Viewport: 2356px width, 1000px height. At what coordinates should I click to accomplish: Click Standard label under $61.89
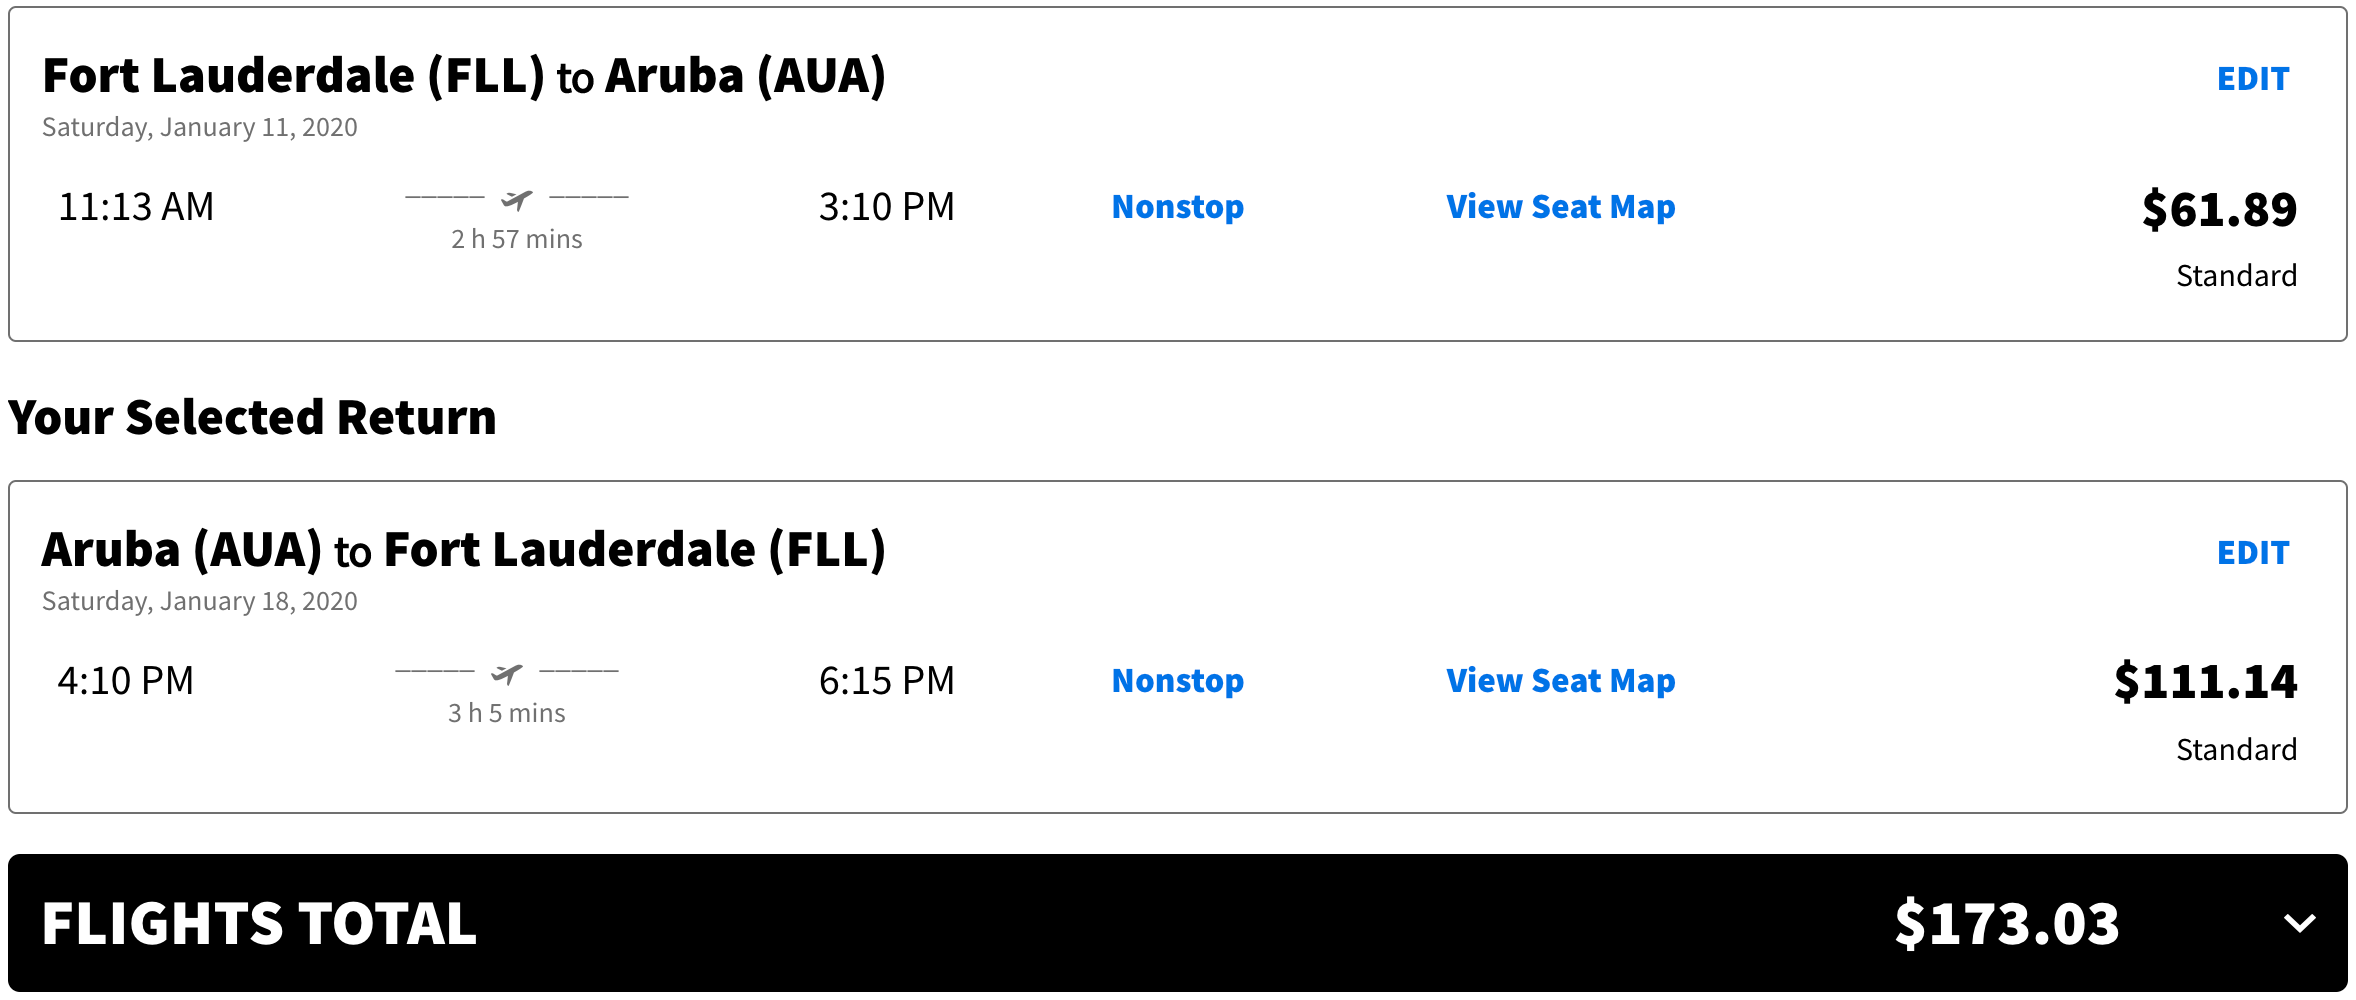pyautogui.click(x=2236, y=276)
